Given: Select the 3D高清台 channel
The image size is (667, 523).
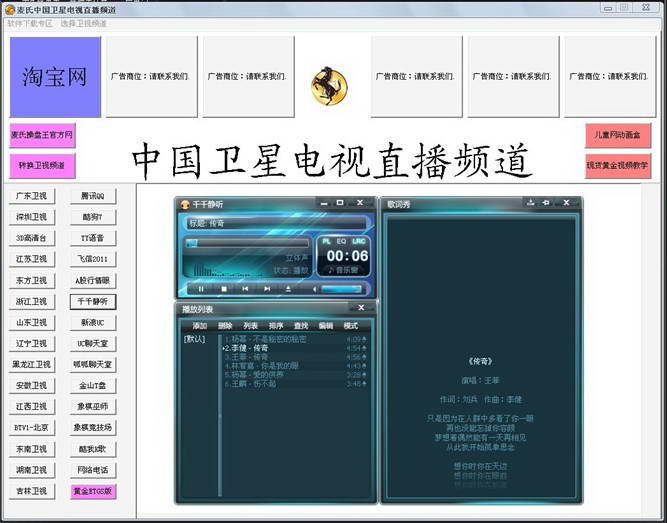Looking at the screenshot, I should pos(32,238).
